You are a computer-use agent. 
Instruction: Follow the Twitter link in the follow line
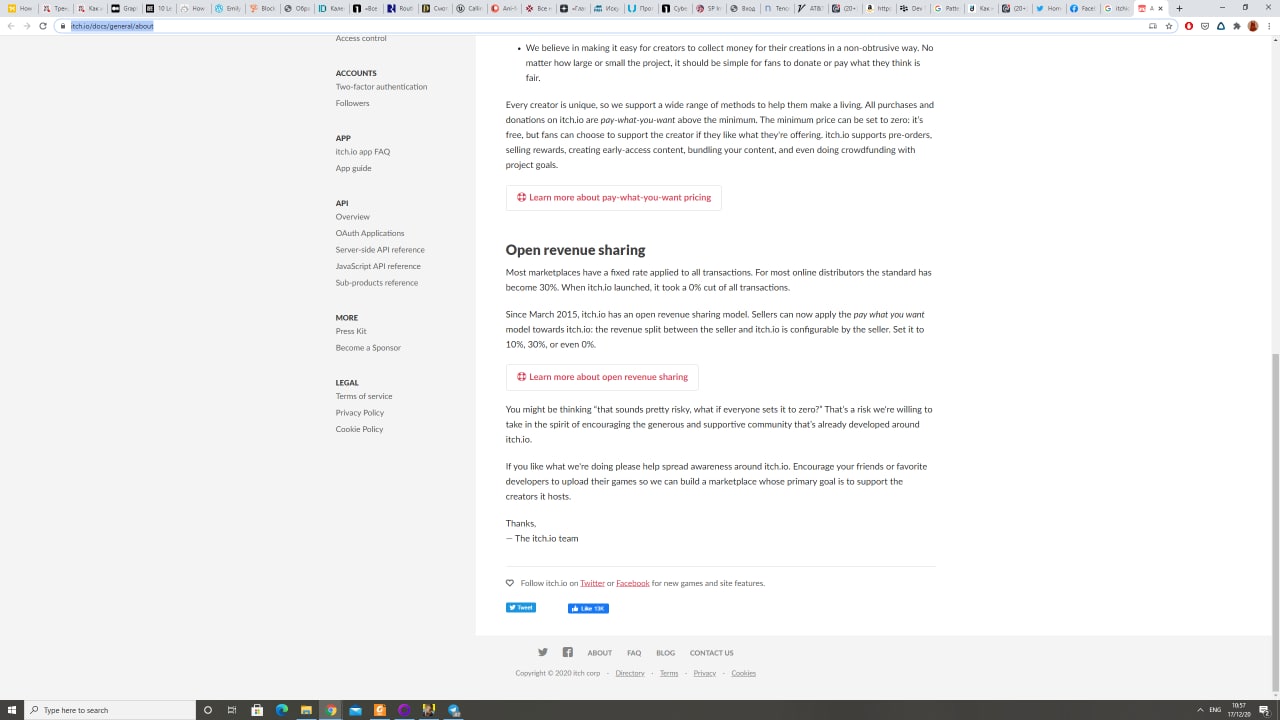592,583
